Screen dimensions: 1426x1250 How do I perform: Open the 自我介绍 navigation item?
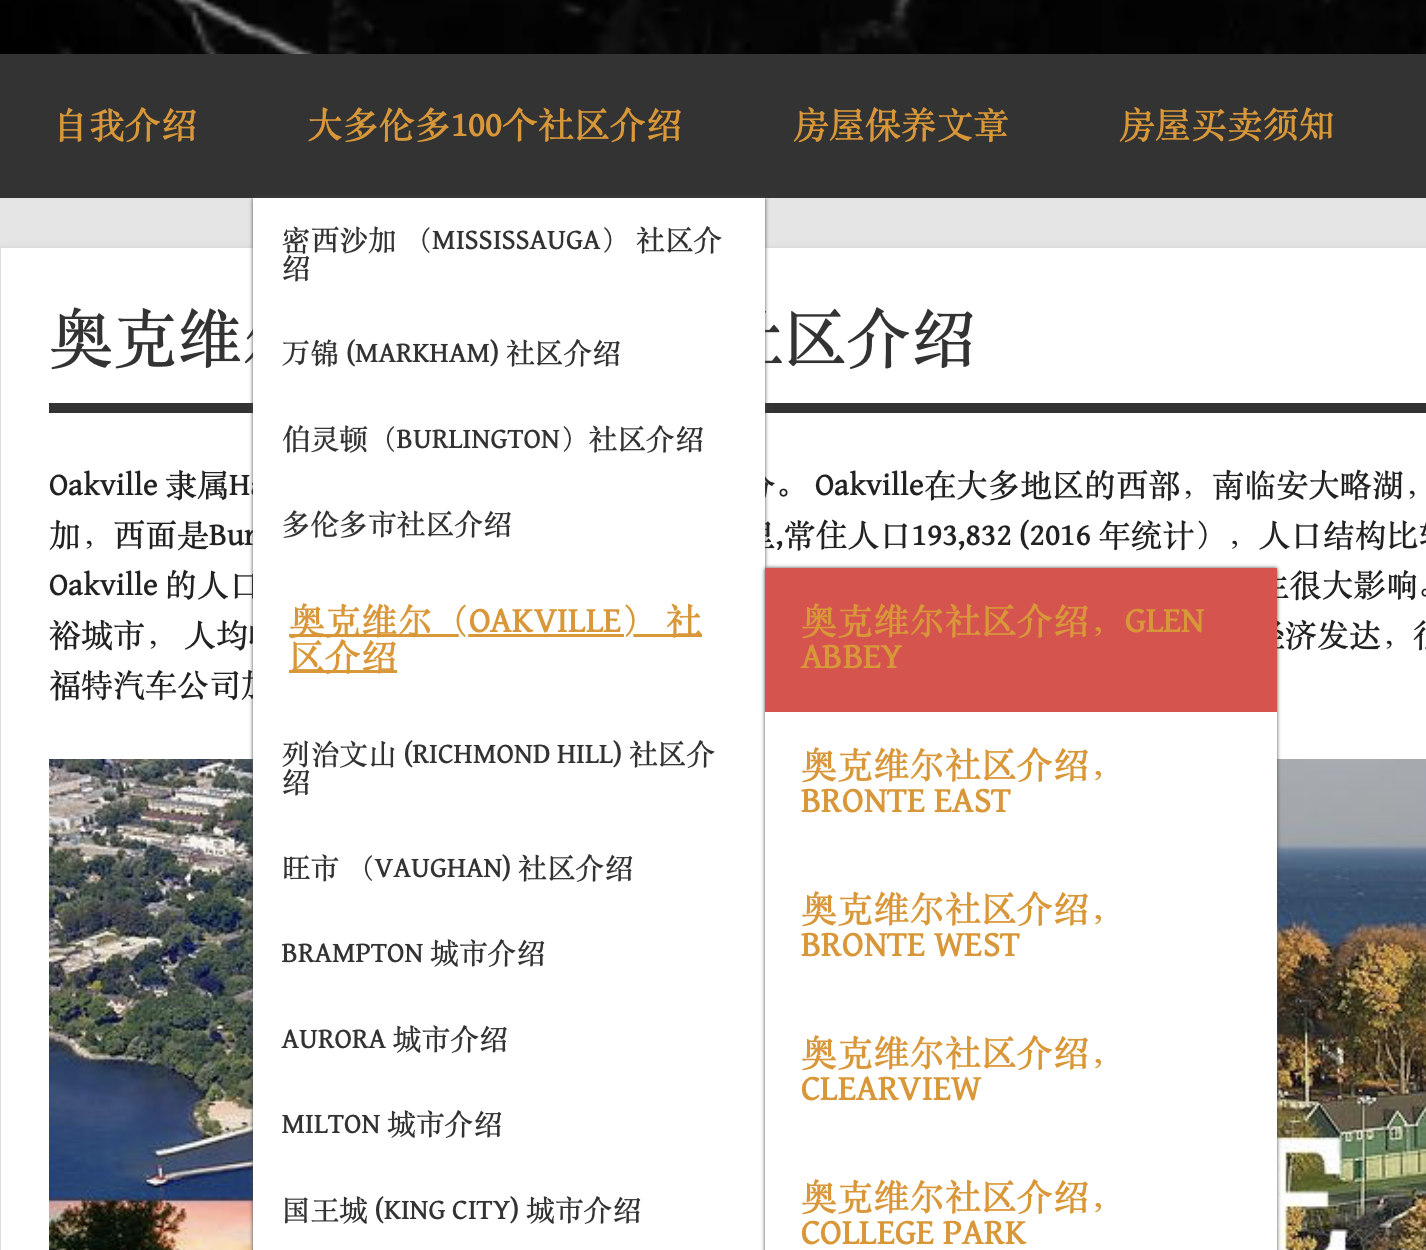(x=126, y=126)
